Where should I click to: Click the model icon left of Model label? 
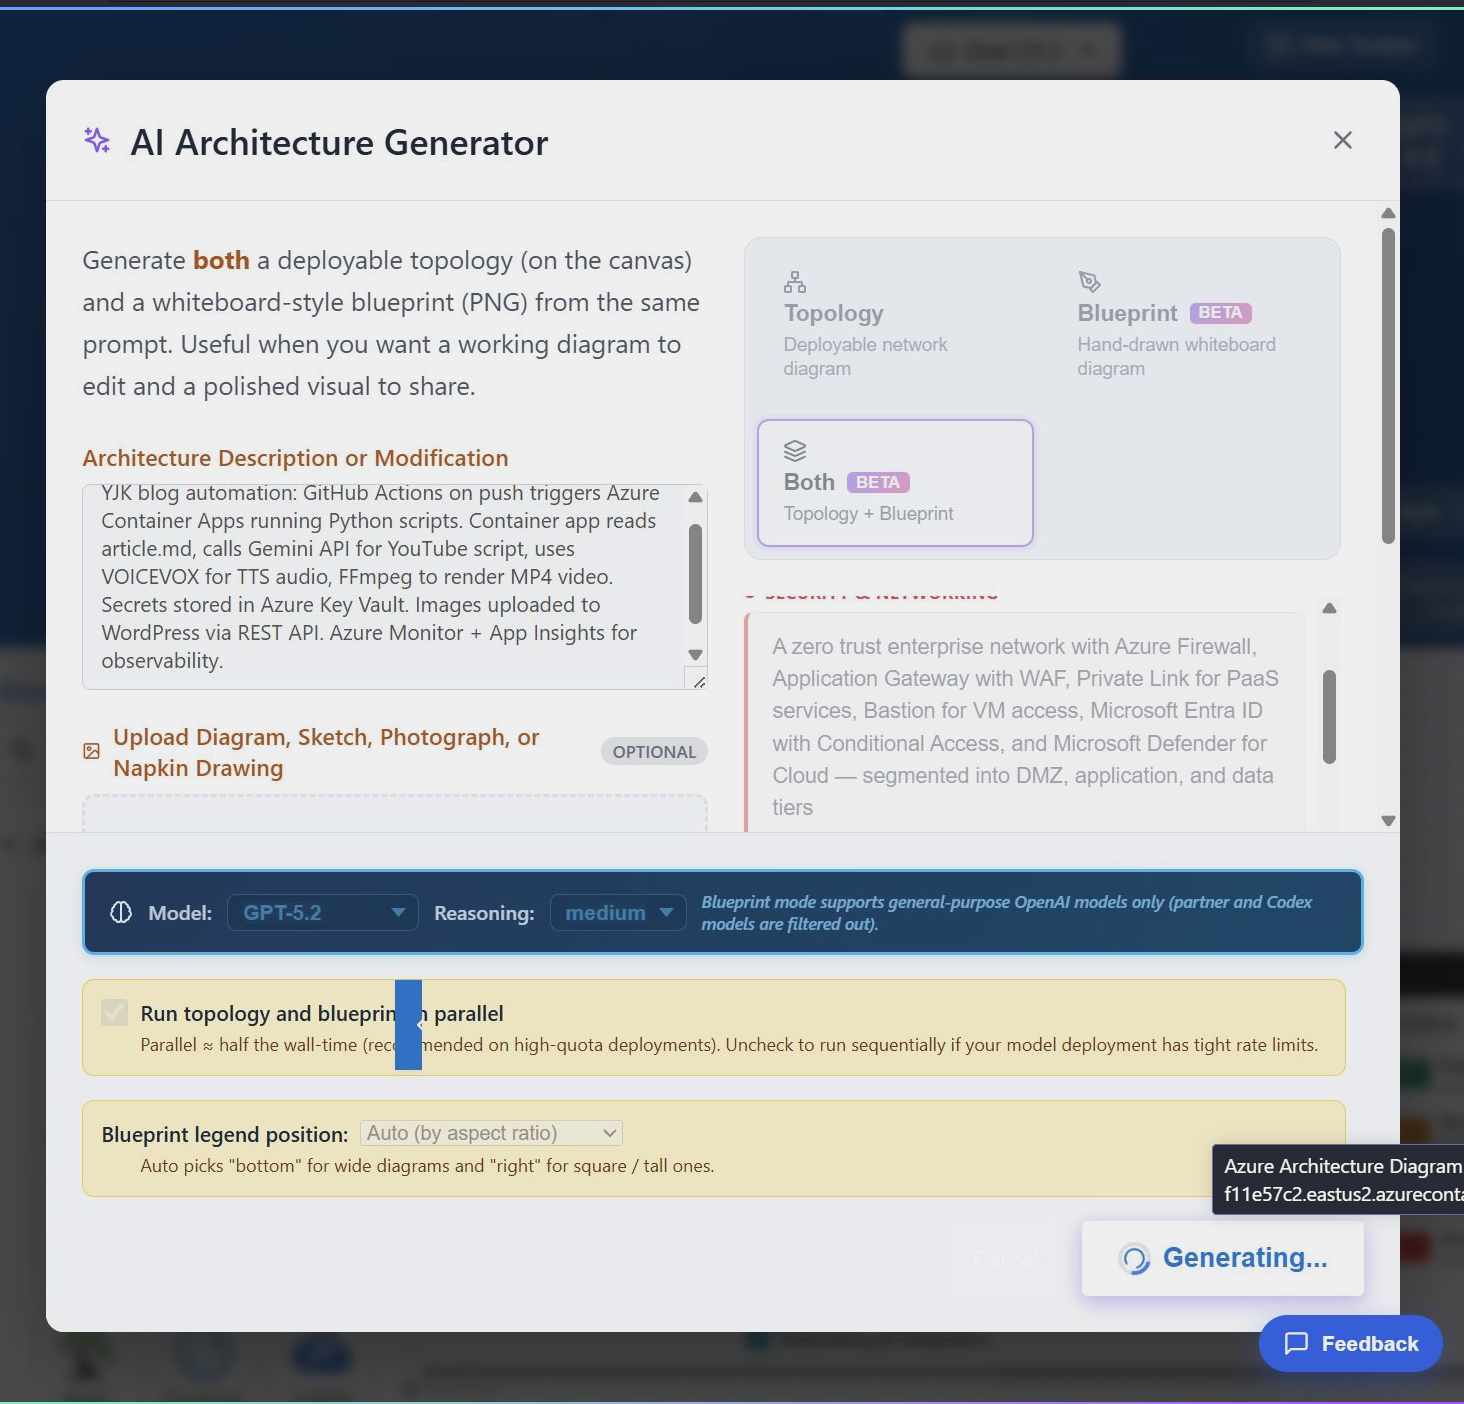121,912
